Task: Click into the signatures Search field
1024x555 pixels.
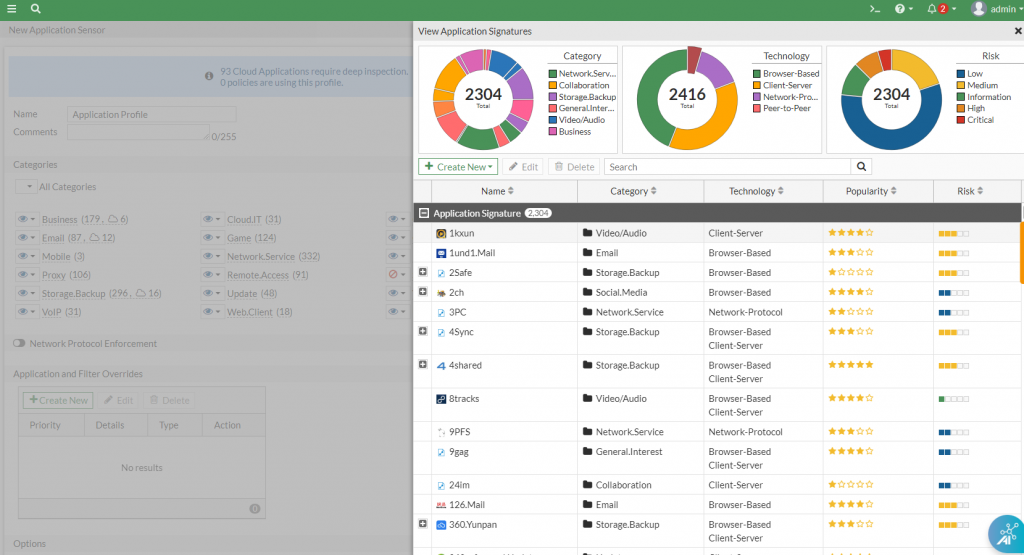Action: pos(727,167)
